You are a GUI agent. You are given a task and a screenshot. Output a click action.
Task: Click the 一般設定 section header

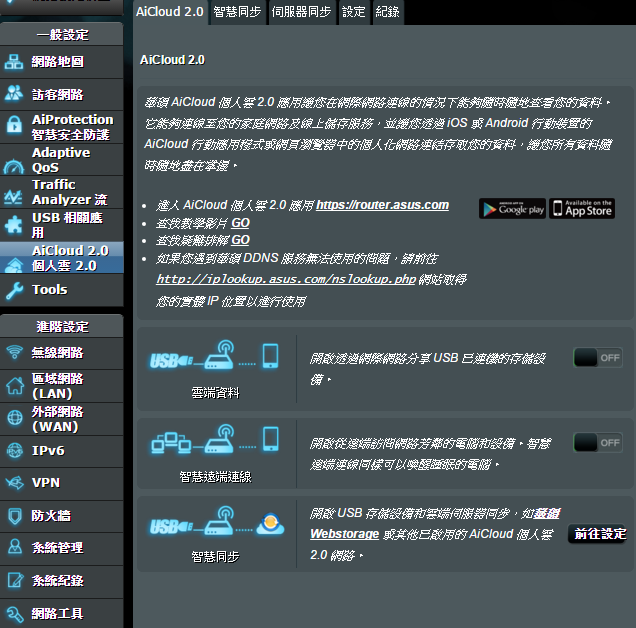(62, 35)
